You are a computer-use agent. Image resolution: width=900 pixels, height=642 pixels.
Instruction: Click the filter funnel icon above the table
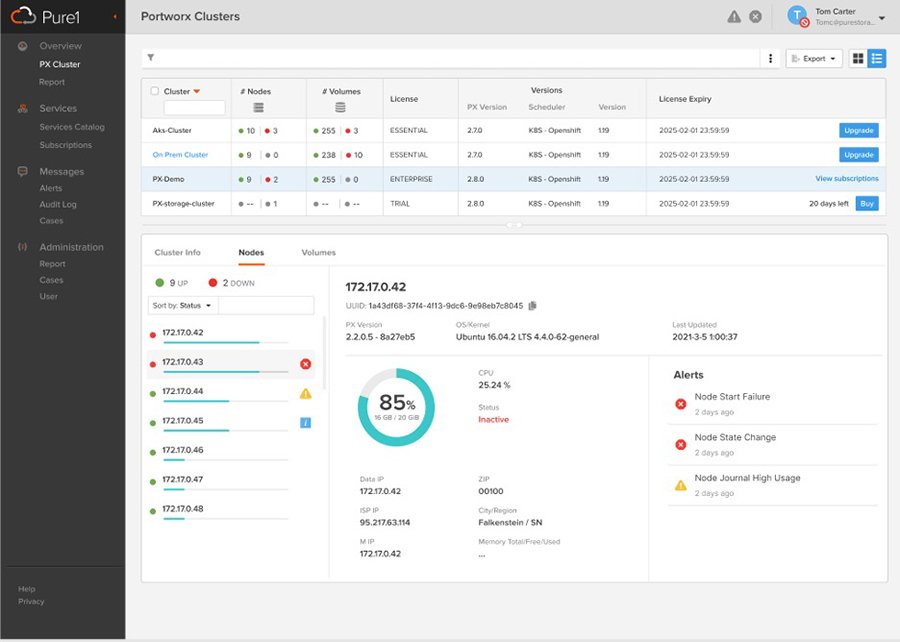(150, 58)
